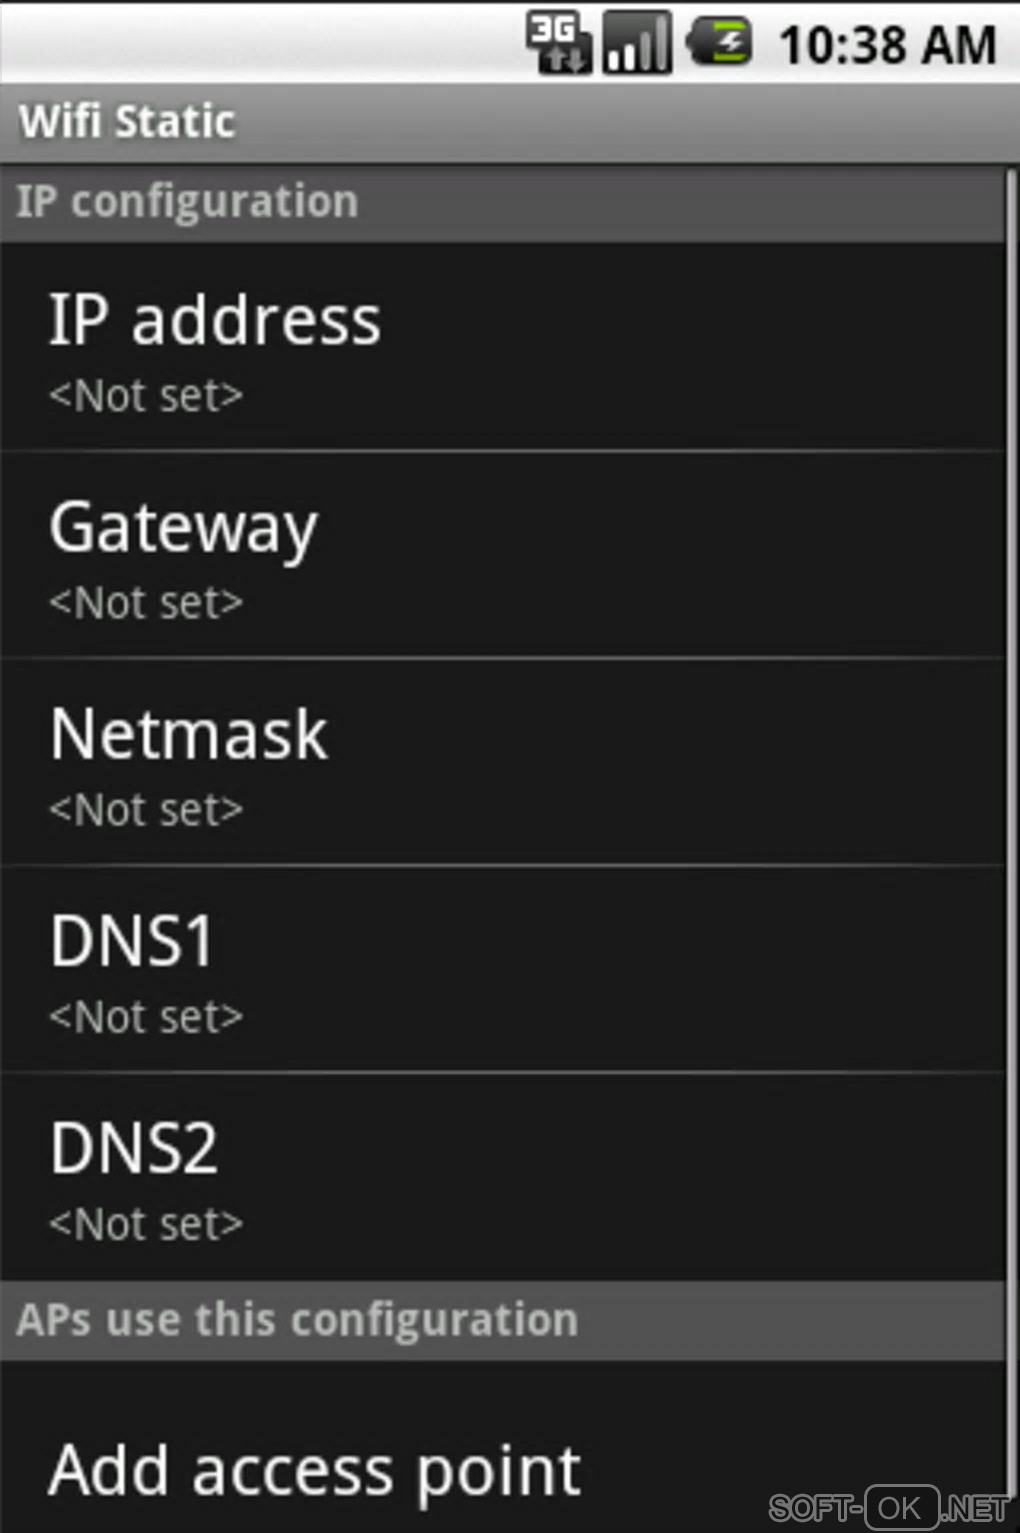Choose Add access point
The height and width of the screenshot is (1533, 1020).
(315, 1470)
